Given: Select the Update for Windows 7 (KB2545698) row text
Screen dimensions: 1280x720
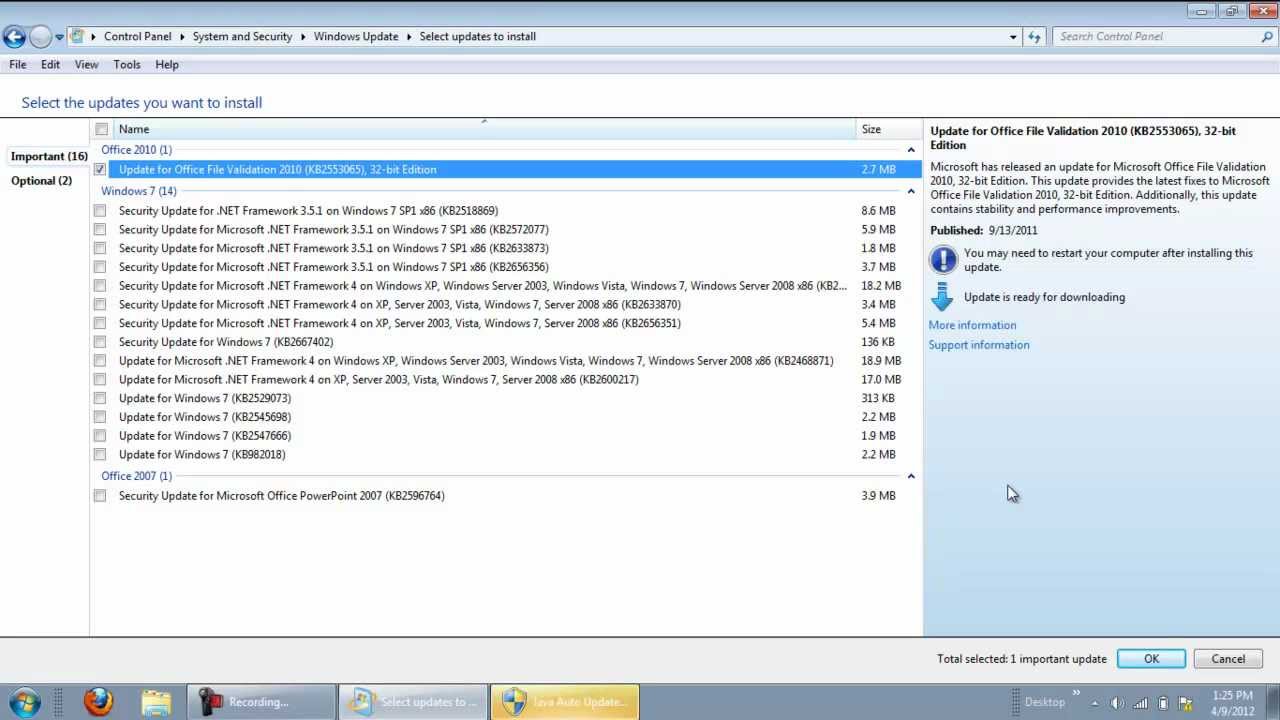Looking at the screenshot, I should pos(205,417).
